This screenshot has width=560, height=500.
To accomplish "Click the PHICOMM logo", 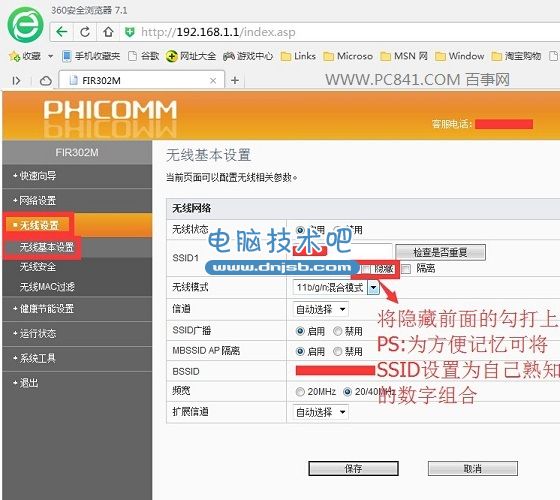I will point(110,110).
